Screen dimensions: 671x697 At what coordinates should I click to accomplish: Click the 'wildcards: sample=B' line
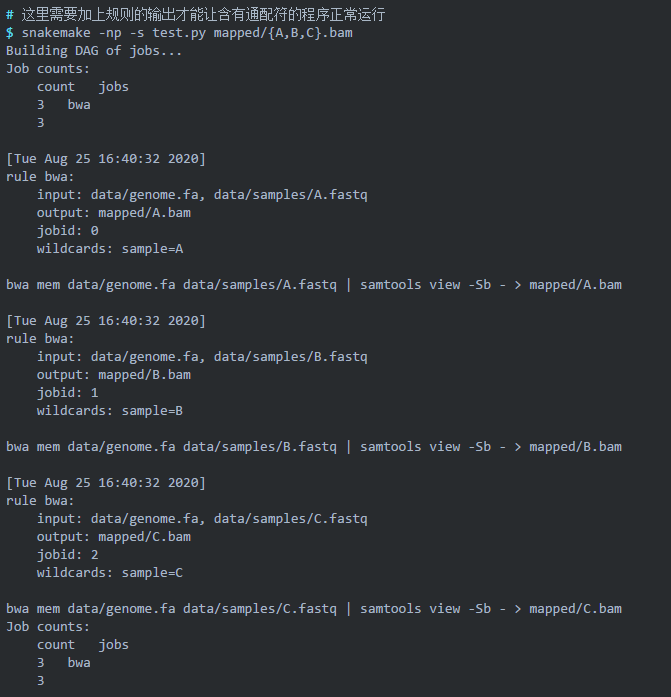(110, 411)
